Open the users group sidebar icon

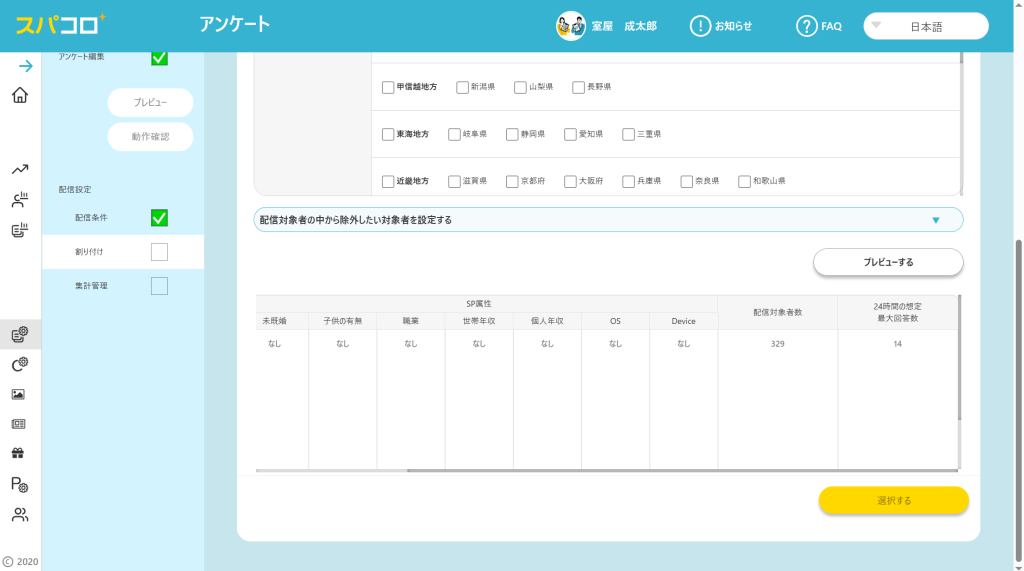pyautogui.click(x=20, y=515)
